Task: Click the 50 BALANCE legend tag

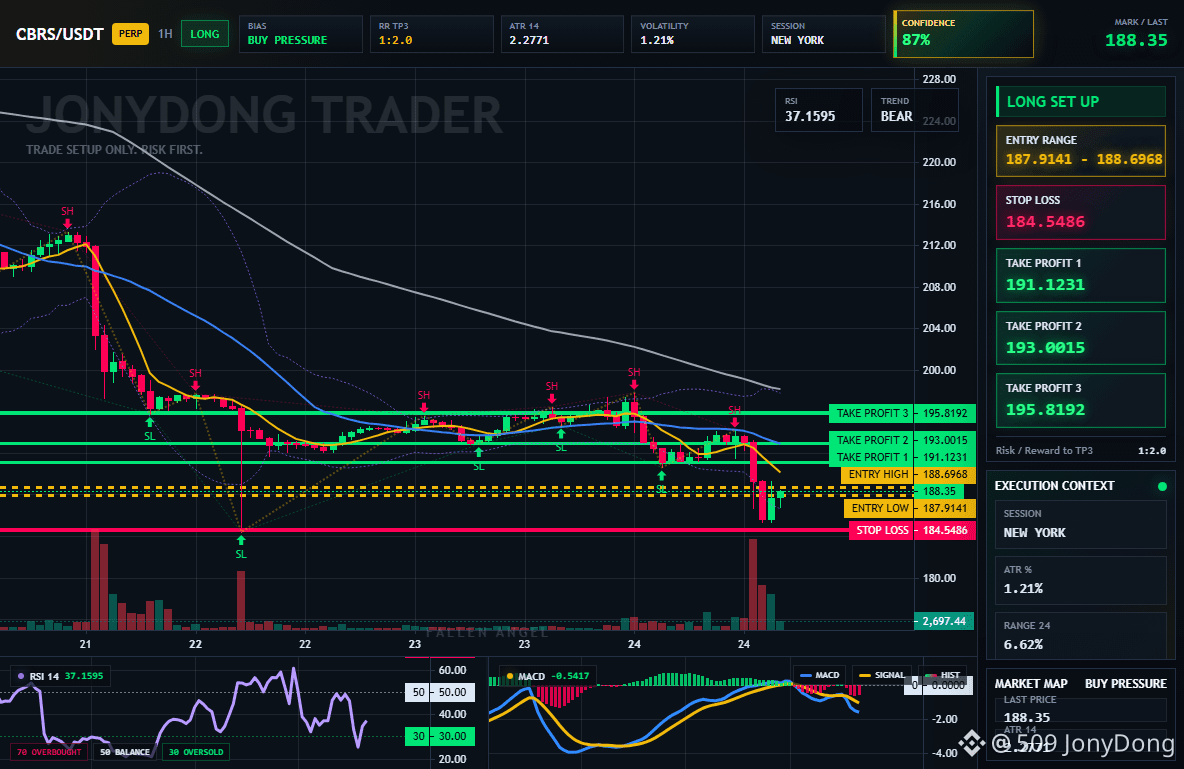Action: click(125, 752)
